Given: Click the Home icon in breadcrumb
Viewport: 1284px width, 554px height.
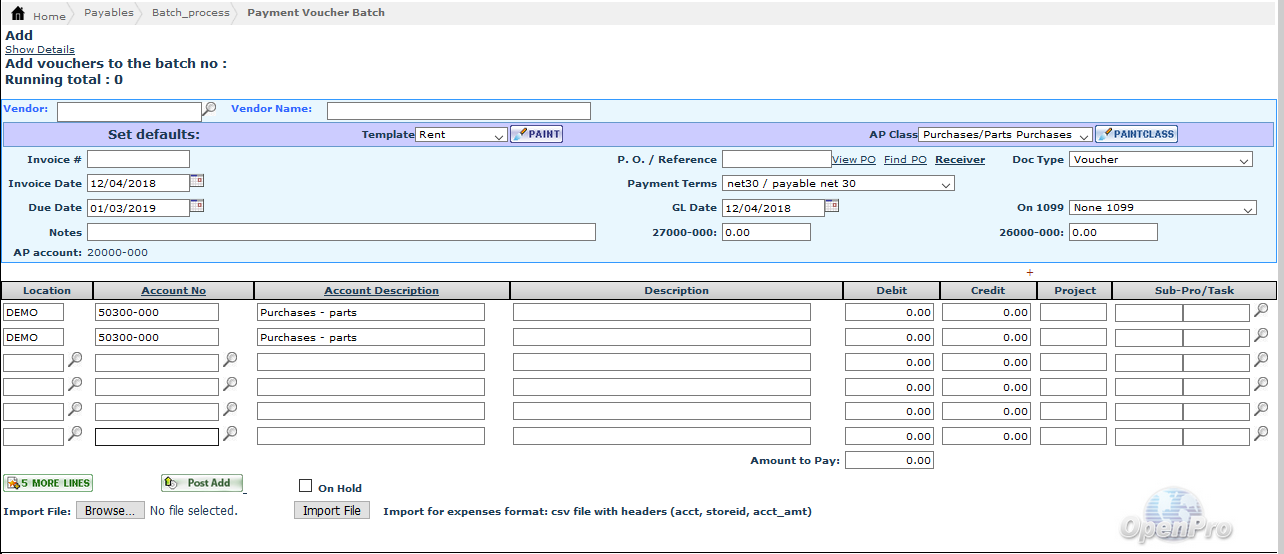Looking at the screenshot, I should [x=18, y=14].
